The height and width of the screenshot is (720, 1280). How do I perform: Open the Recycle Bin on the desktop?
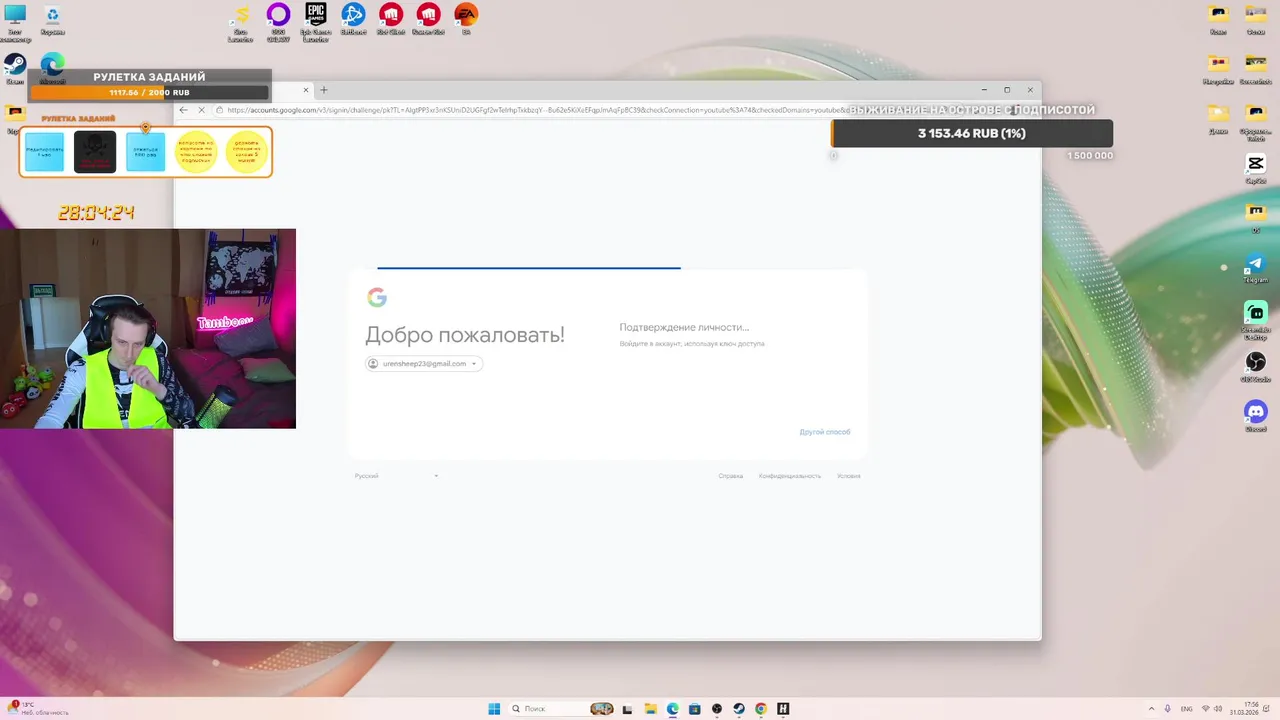tap(52, 20)
